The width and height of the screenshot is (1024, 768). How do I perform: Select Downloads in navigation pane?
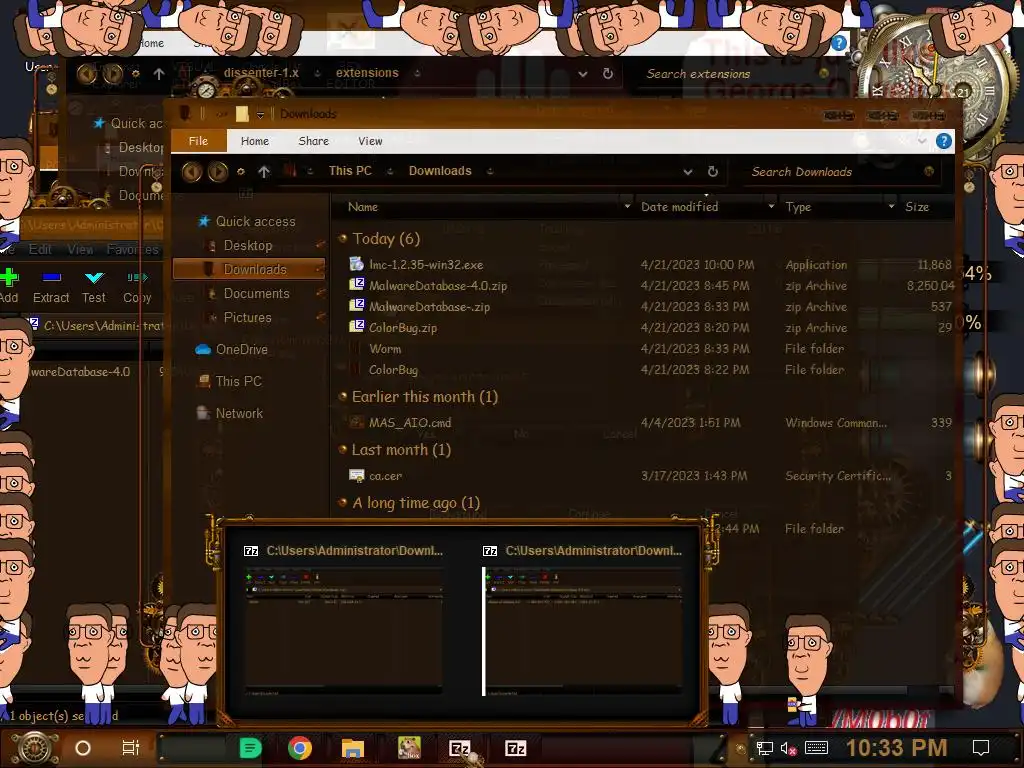(248, 269)
